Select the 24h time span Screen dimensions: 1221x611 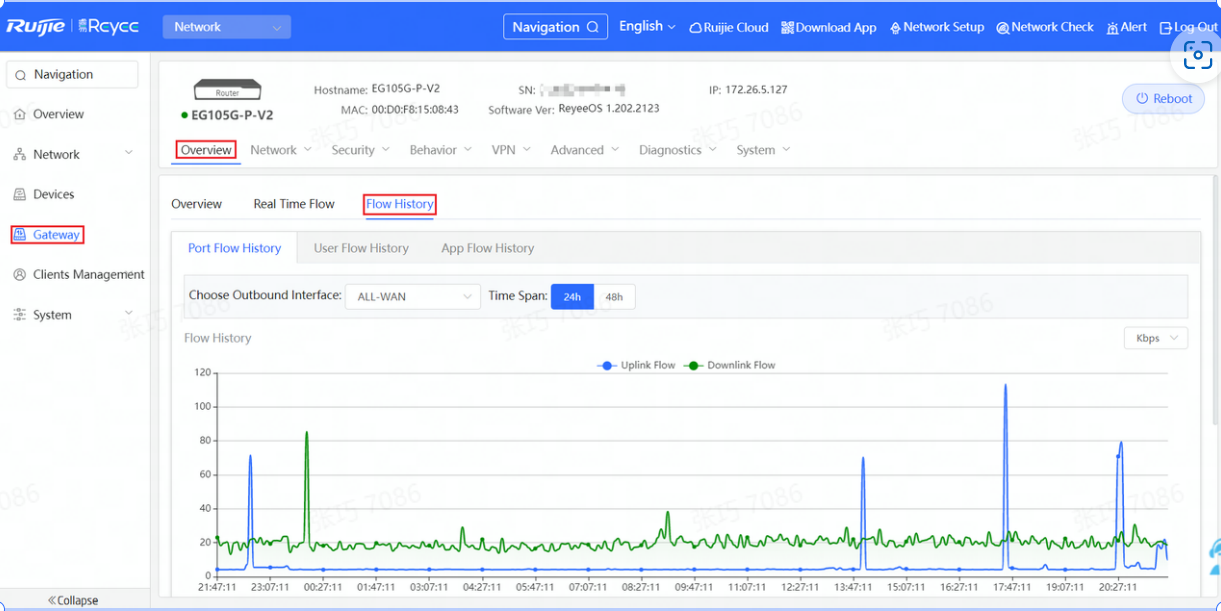572,297
